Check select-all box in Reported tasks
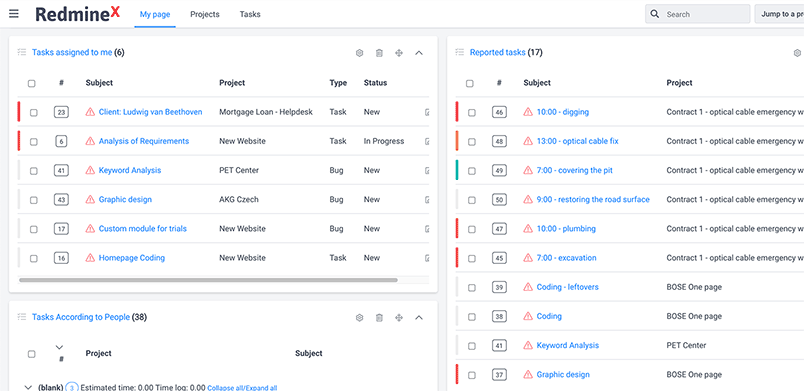 [470, 84]
